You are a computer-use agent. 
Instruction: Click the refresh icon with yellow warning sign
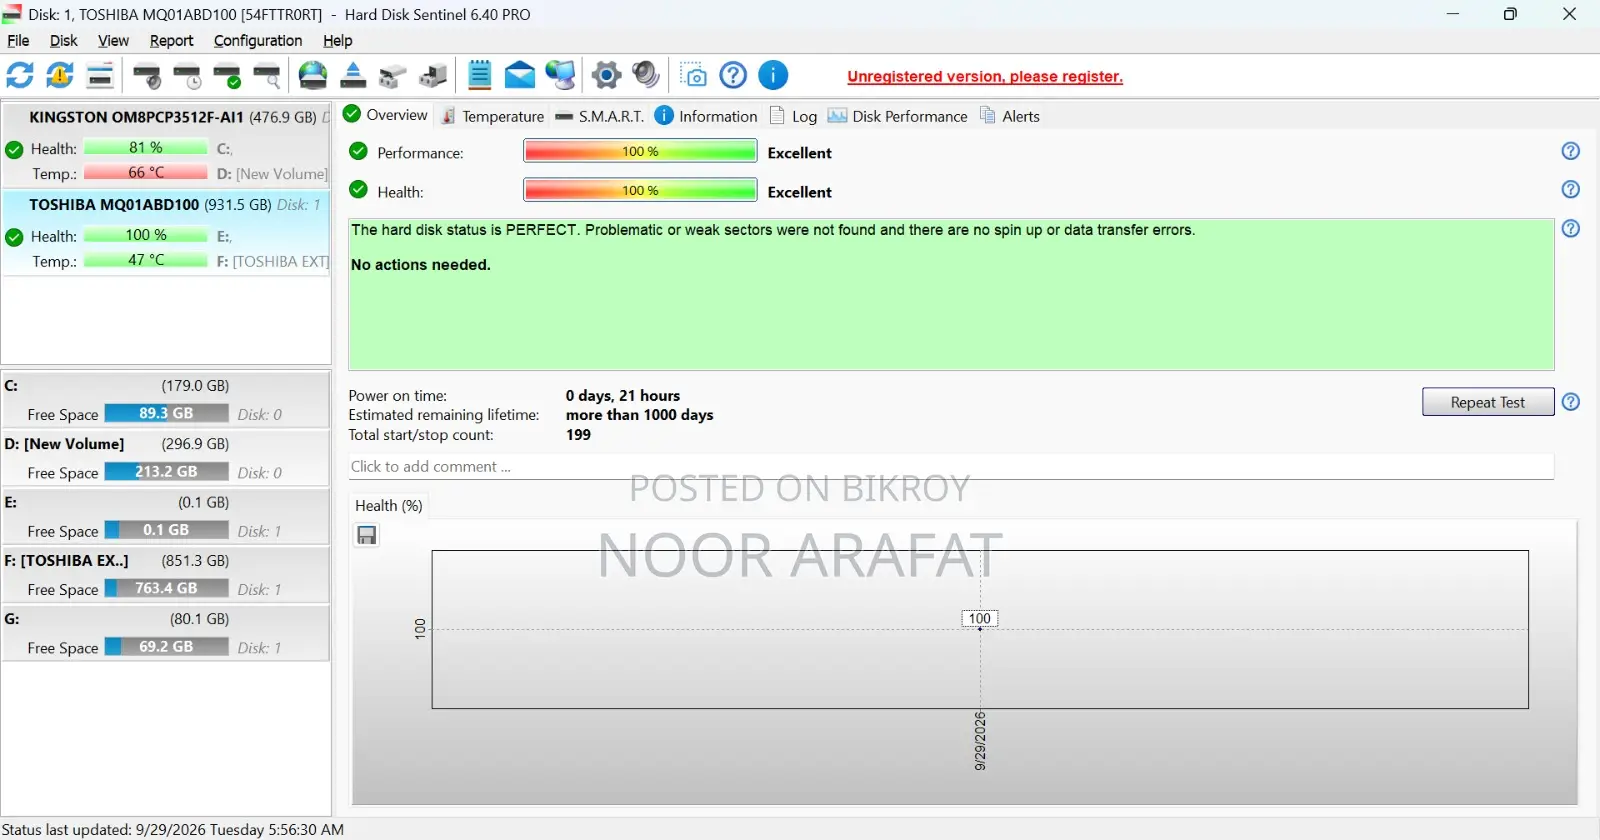point(60,75)
